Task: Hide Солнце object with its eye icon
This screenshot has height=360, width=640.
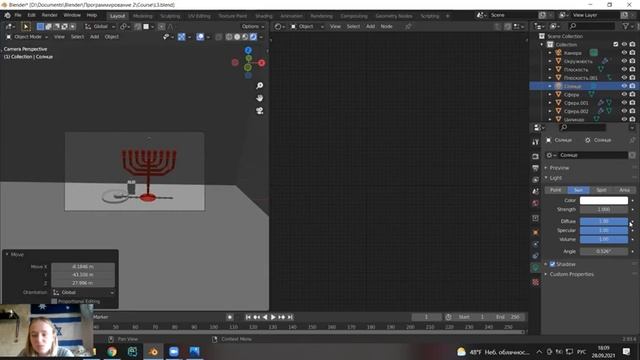Action: 624,86
